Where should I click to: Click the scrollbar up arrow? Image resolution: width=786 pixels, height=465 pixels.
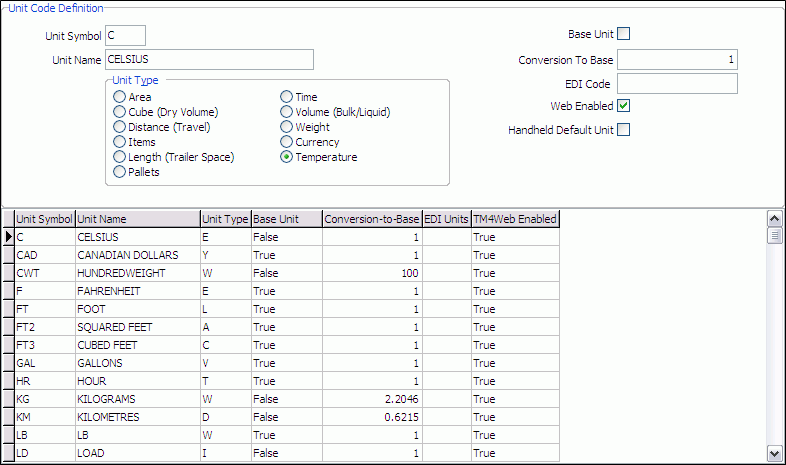[x=773, y=218]
